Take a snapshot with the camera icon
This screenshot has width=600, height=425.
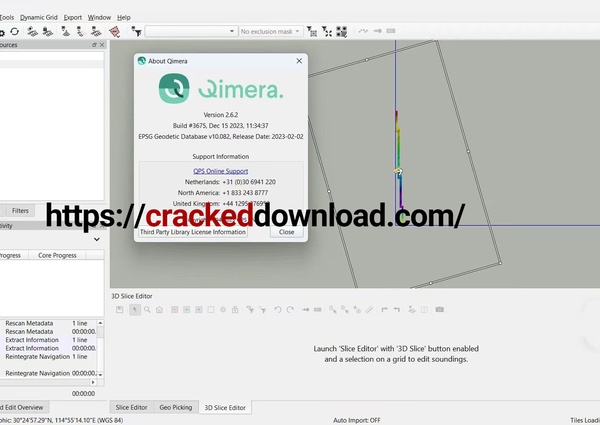pyautogui.click(x=439, y=309)
